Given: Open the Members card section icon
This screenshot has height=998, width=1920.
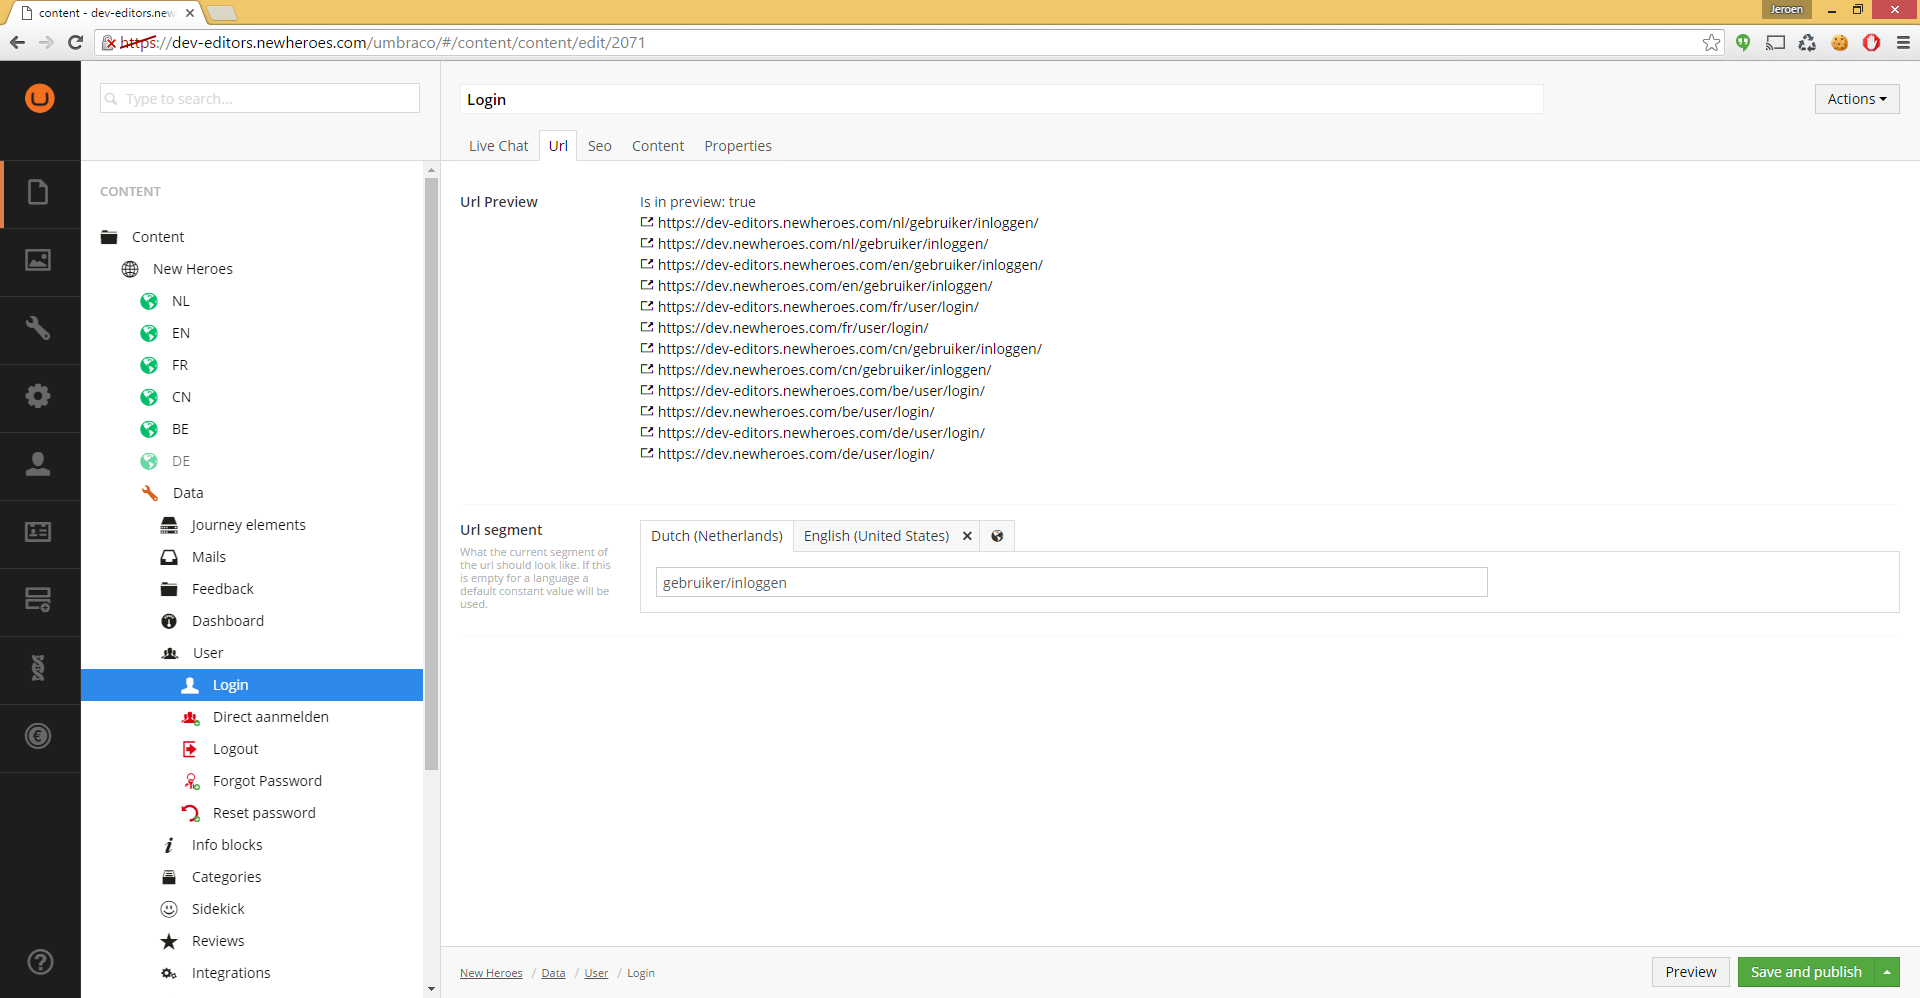Looking at the screenshot, I should 38,532.
